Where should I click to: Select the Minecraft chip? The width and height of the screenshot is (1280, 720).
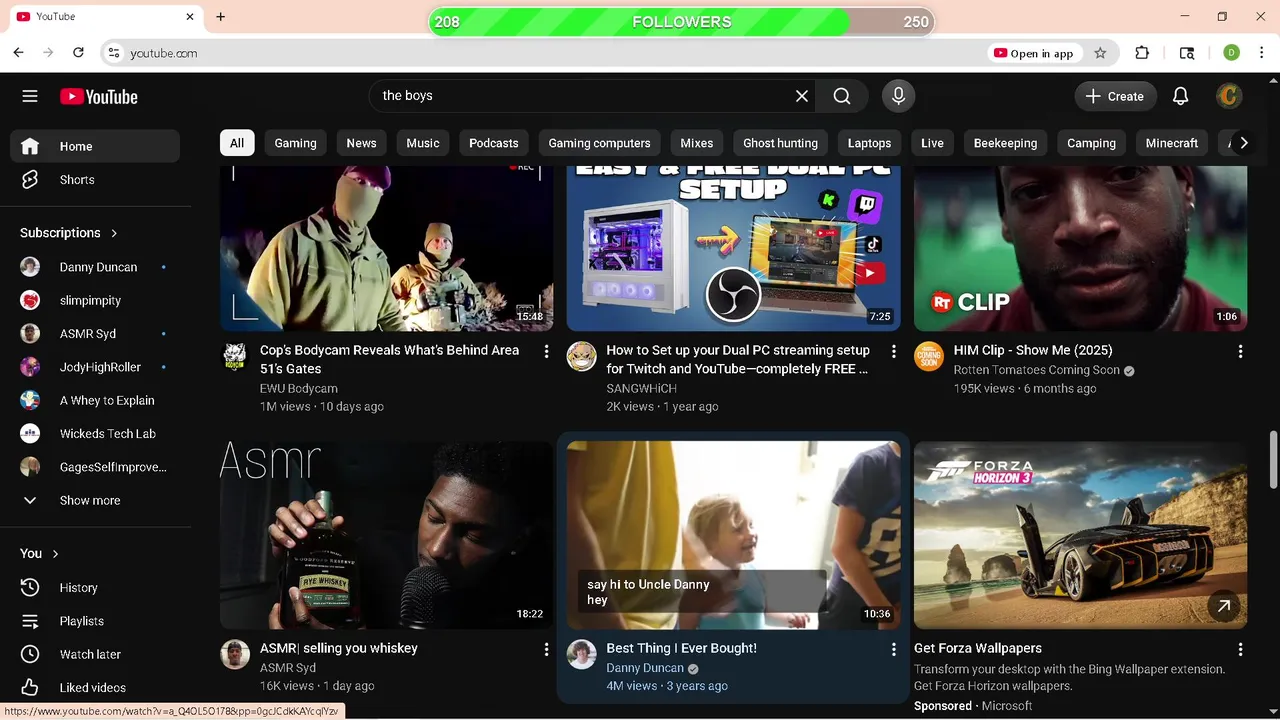coord(1172,143)
